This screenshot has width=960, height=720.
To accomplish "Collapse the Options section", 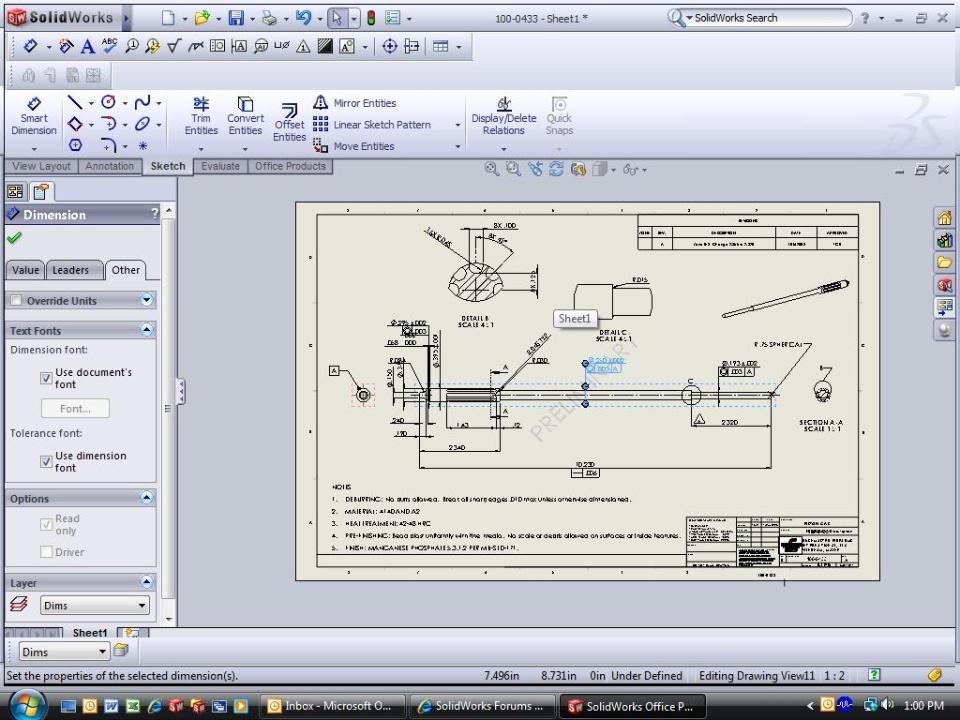I will [147, 498].
